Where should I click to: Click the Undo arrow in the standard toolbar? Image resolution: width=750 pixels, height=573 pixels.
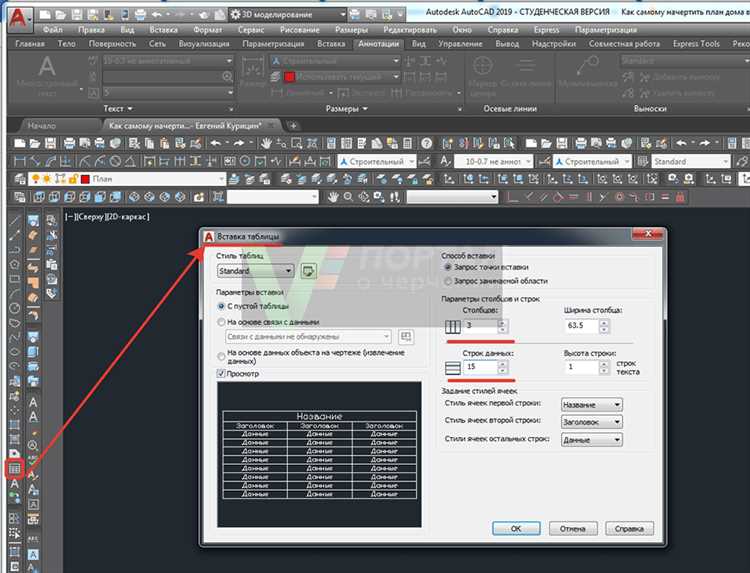216,143
